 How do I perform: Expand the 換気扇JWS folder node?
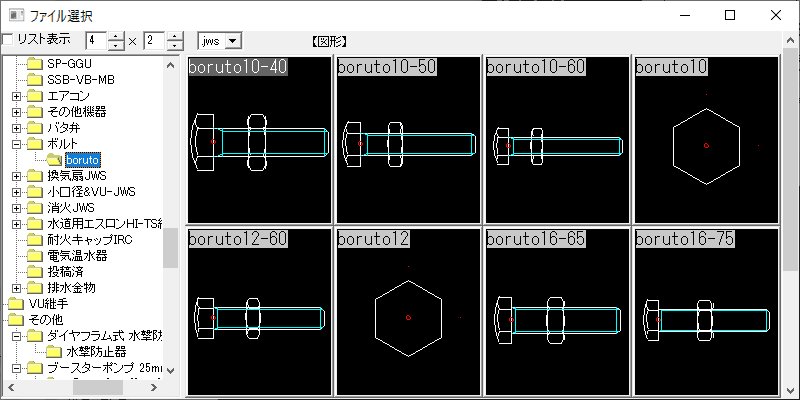(x=17, y=176)
